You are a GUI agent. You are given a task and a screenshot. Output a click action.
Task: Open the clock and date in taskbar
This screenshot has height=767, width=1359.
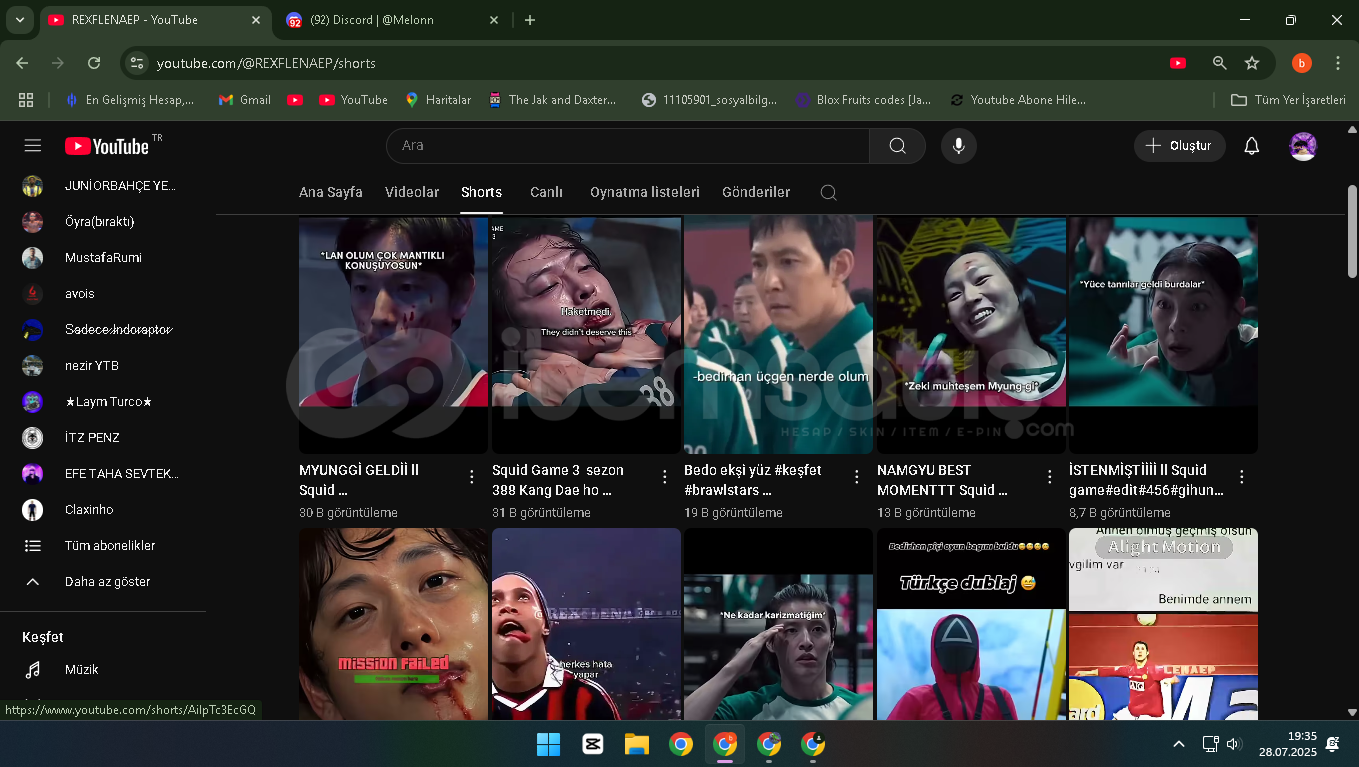point(1287,744)
